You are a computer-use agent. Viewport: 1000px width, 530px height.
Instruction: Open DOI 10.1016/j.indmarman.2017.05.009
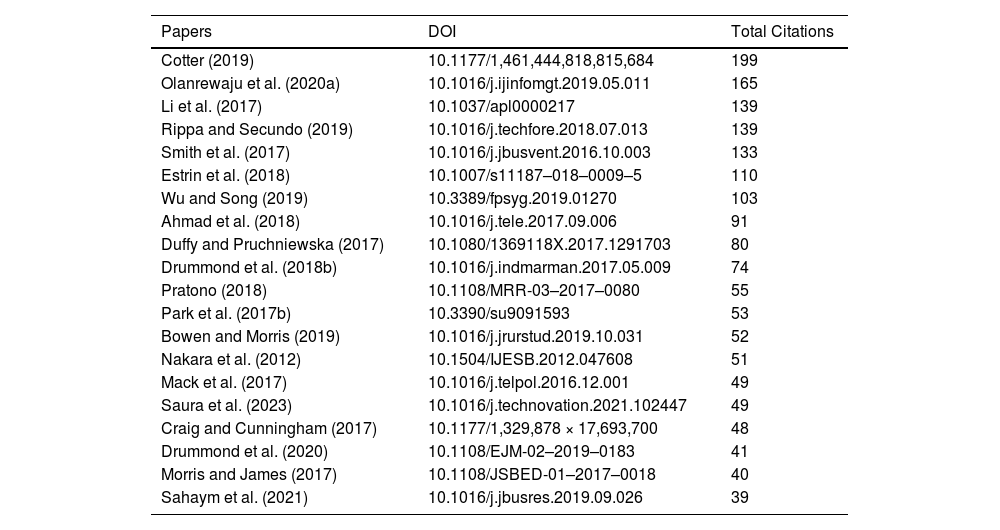(549, 267)
